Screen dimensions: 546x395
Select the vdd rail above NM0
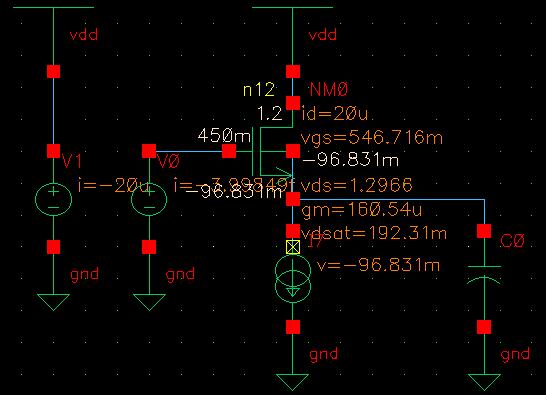pos(292,7)
